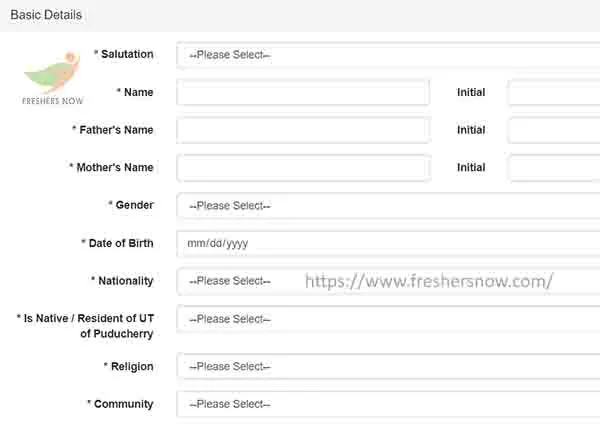The height and width of the screenshot is (425, 600).
Task: Click the Freshers Now logo image
Action: 53,78
